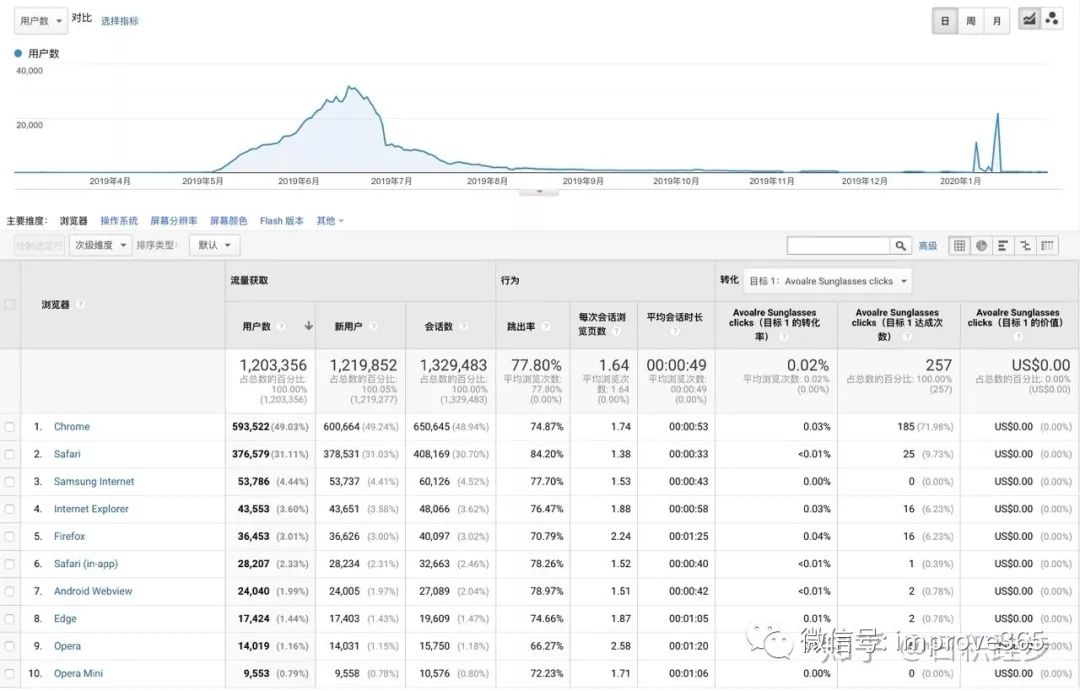
Task: Open 高级 advanced filter link
Action: coord(928,245)
